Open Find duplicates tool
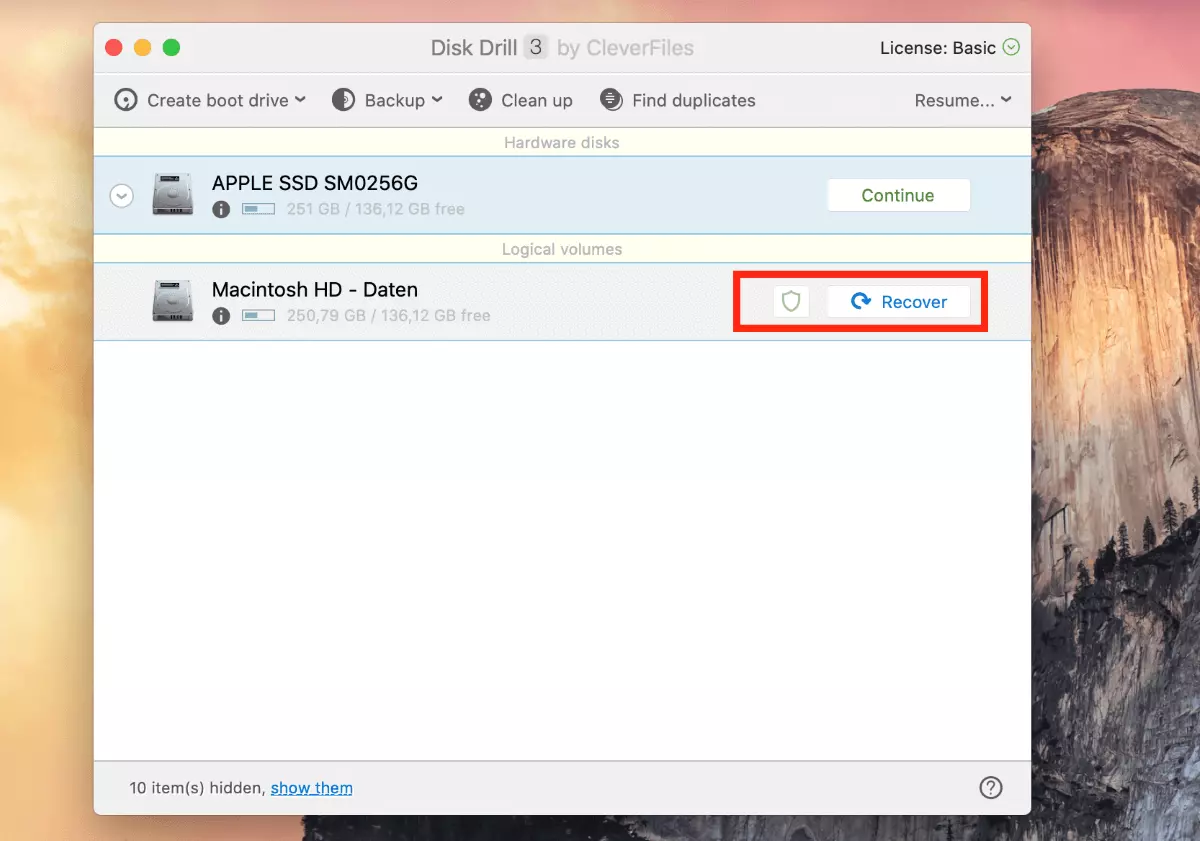 [x=677, y=100]
